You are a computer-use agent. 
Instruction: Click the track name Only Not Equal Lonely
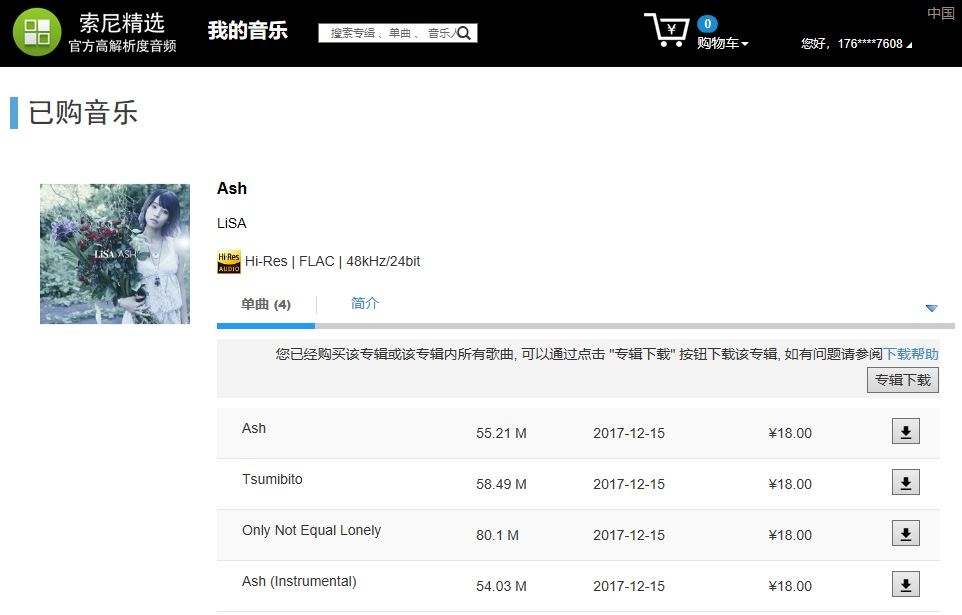coord(311,530)
